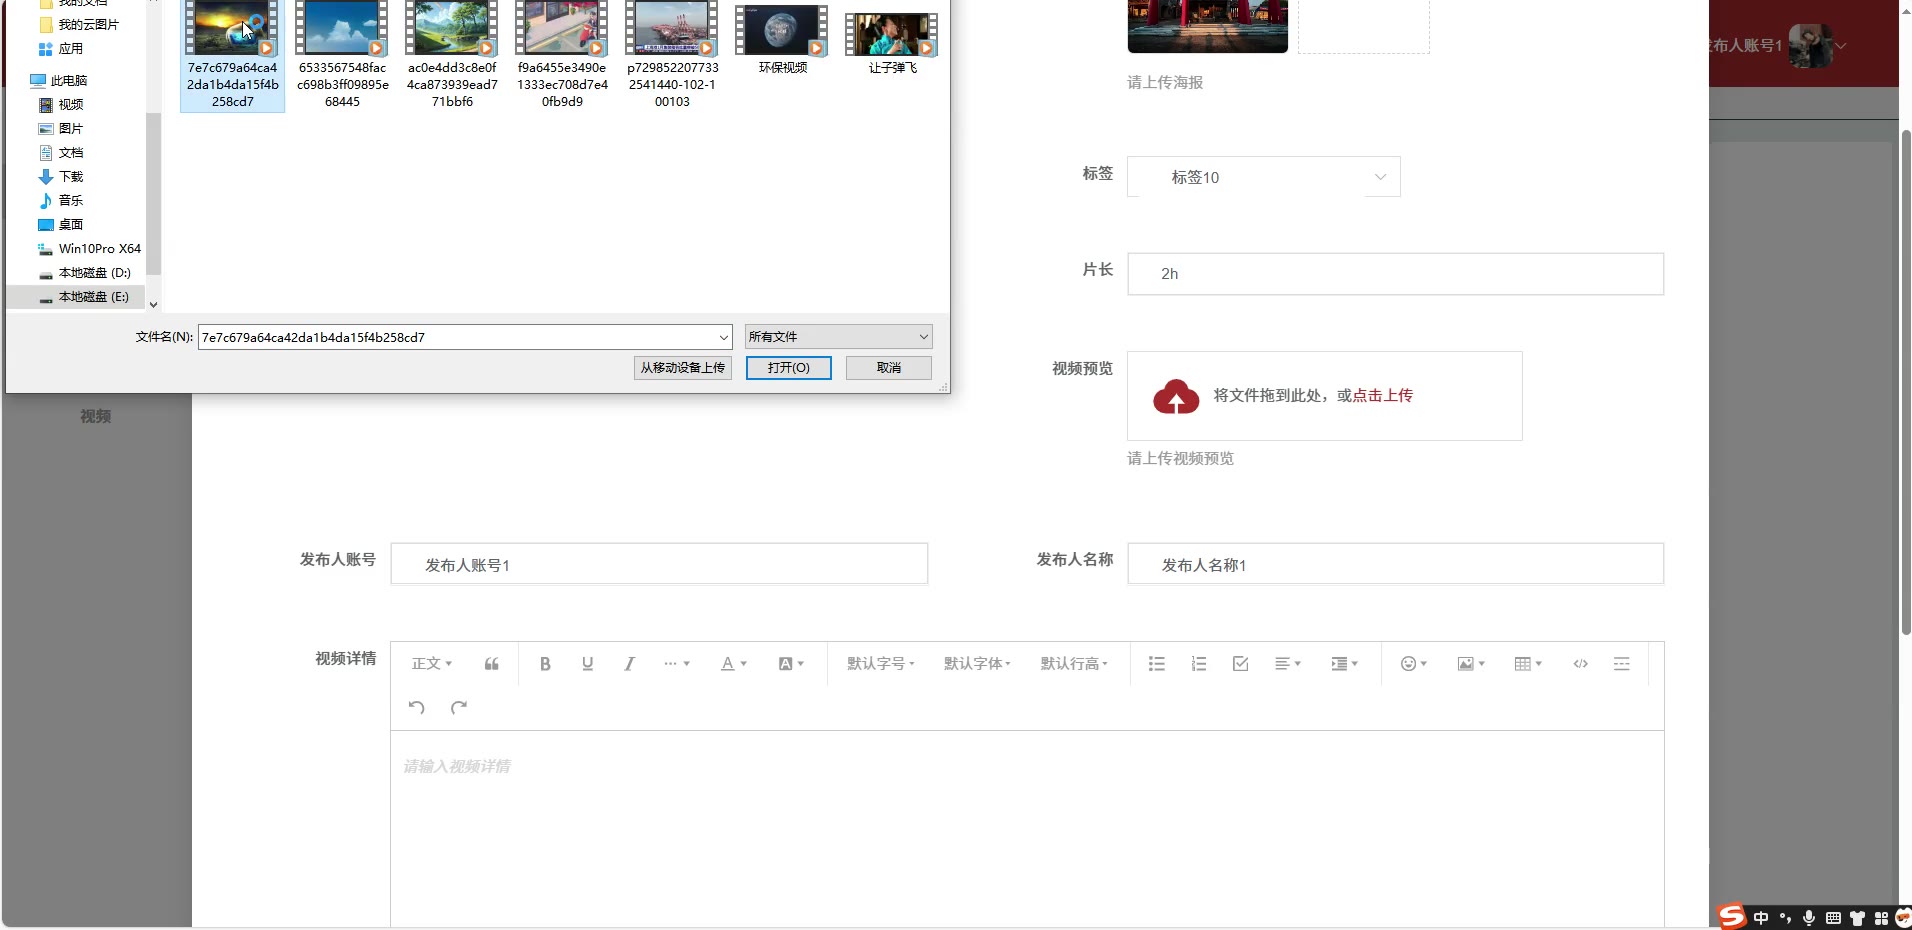The height and width of the screenshot is (930, 1912).
Task: Open the more text styles menu
Action: coord(677,664)
